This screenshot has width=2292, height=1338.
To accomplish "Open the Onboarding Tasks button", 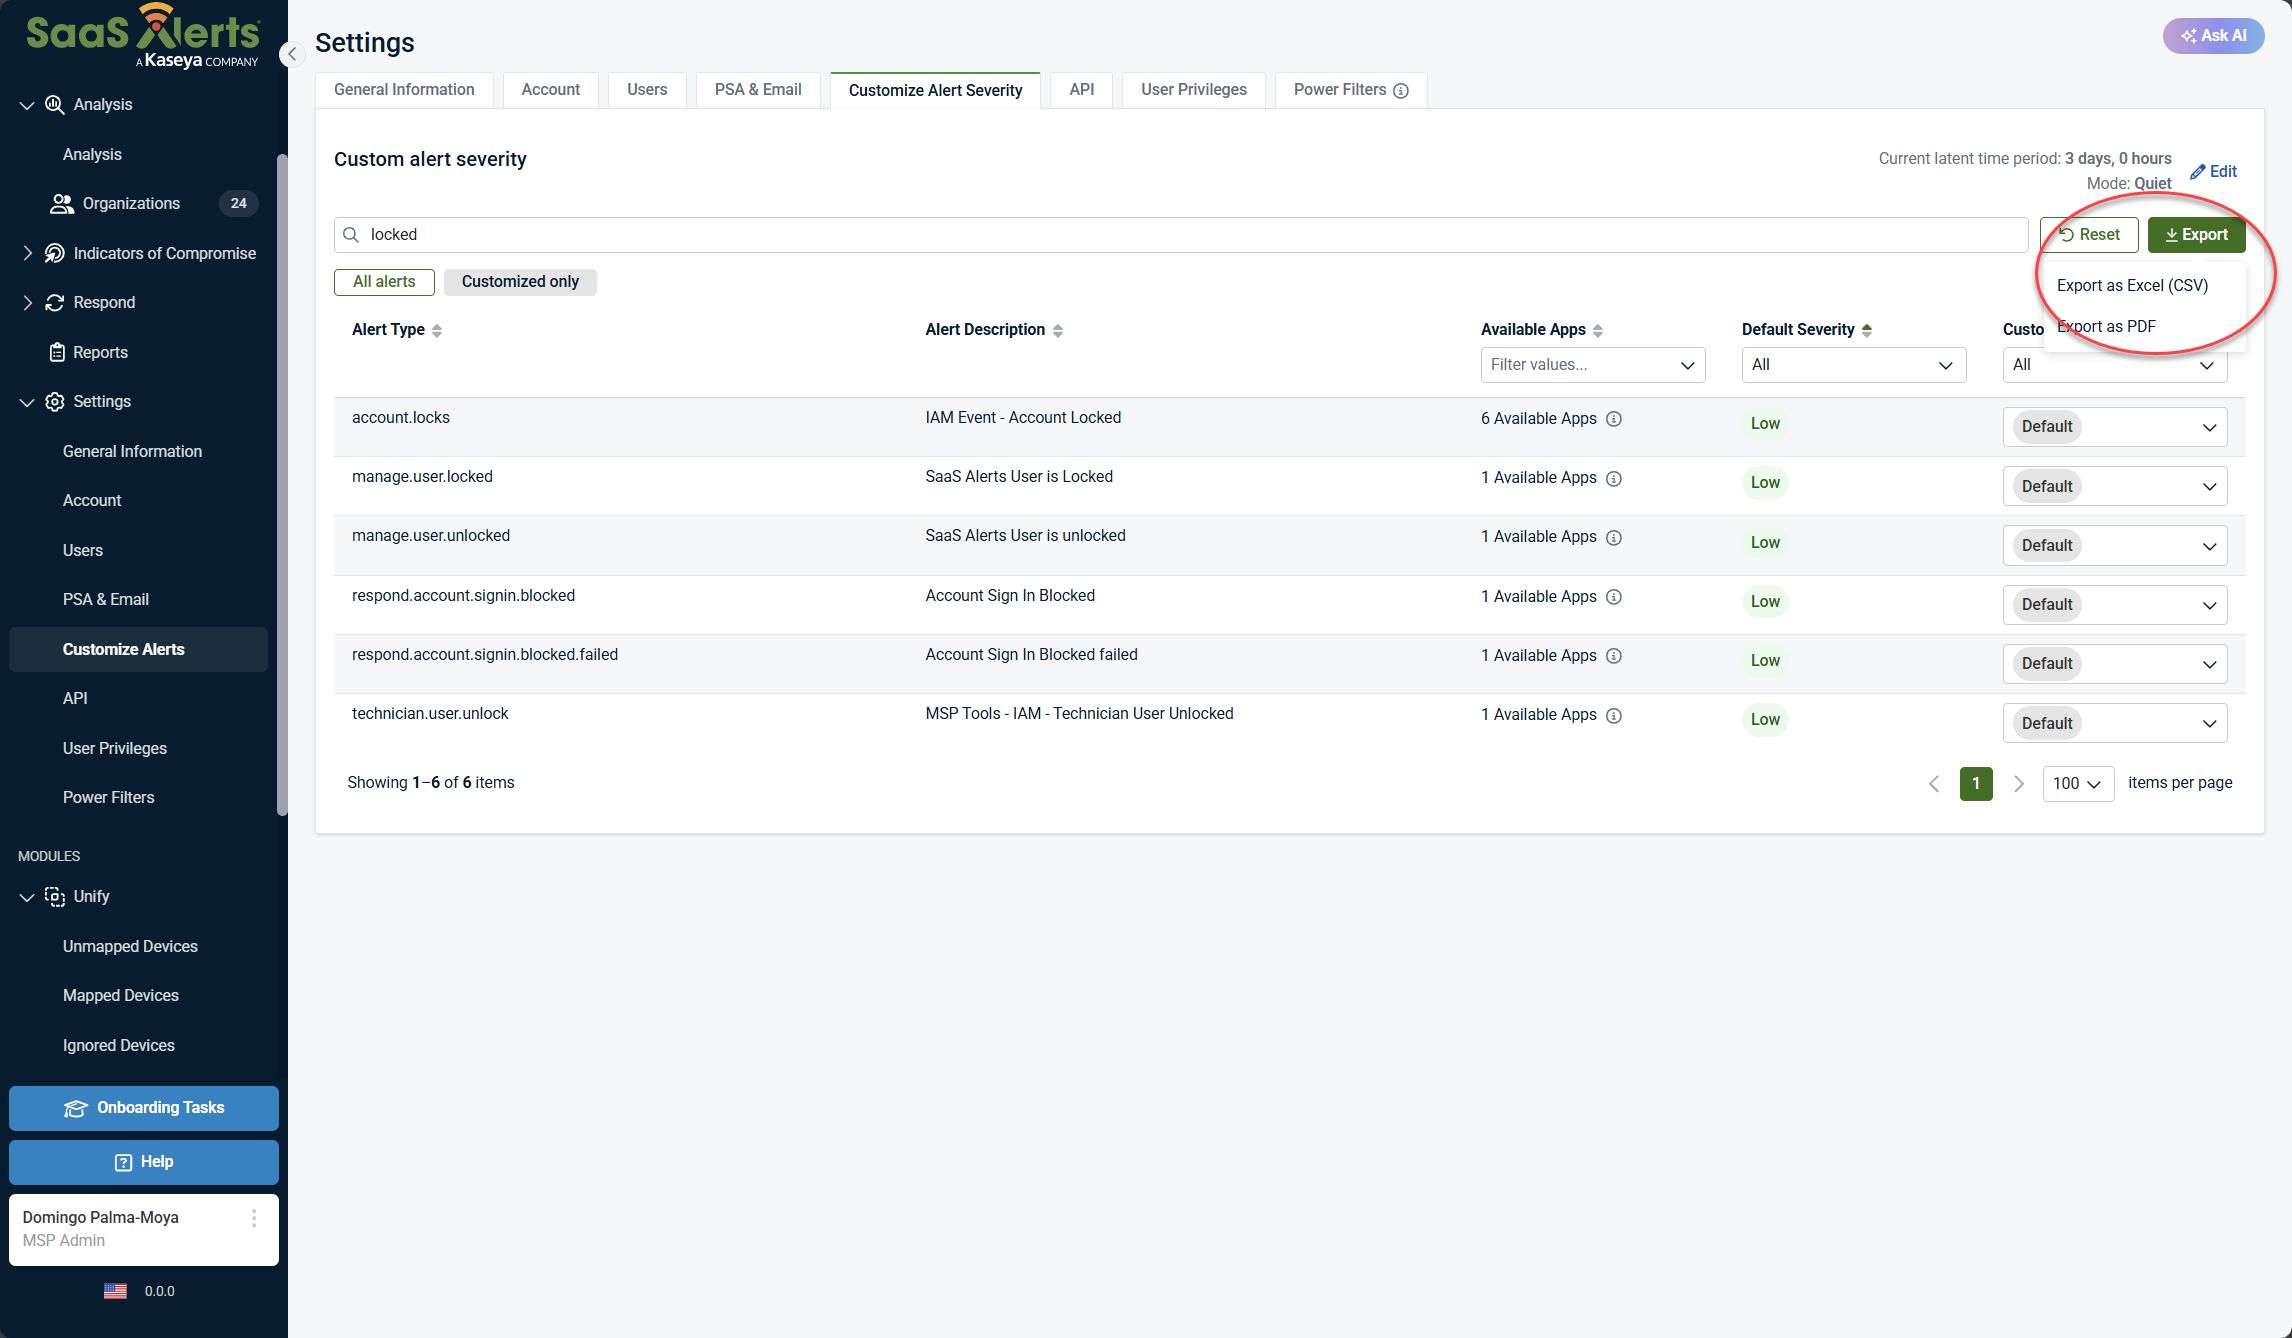I will coord(144,1108).
